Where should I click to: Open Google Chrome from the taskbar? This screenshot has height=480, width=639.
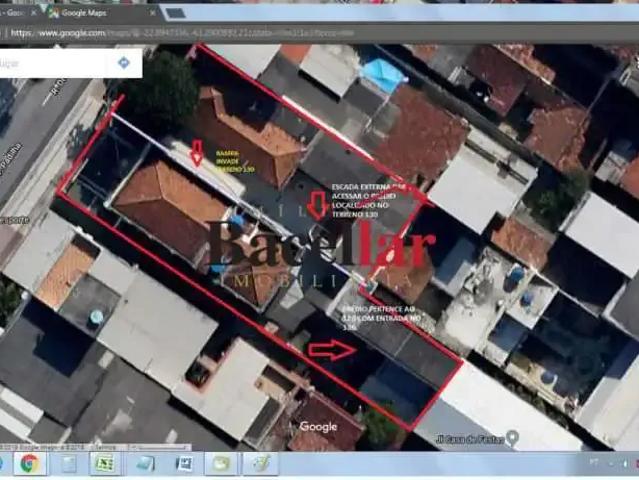[29, 464]
